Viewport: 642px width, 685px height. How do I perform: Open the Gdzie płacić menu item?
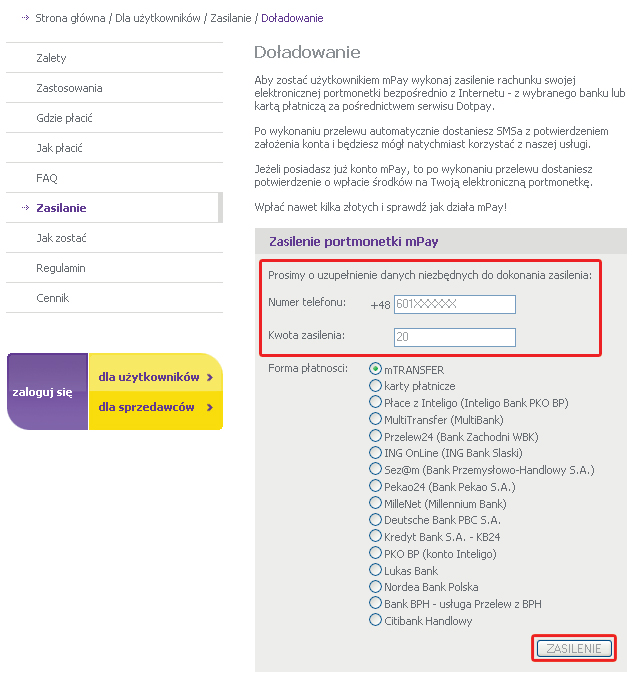tap(64, 118)
